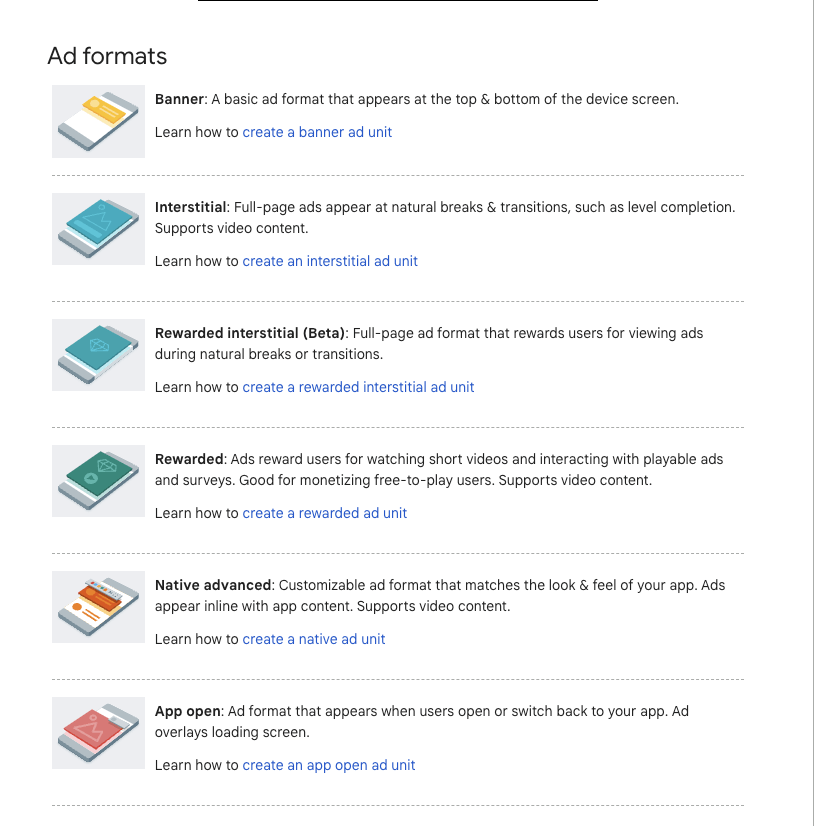Click the Banner ad format icon

[x=98, y=121]
